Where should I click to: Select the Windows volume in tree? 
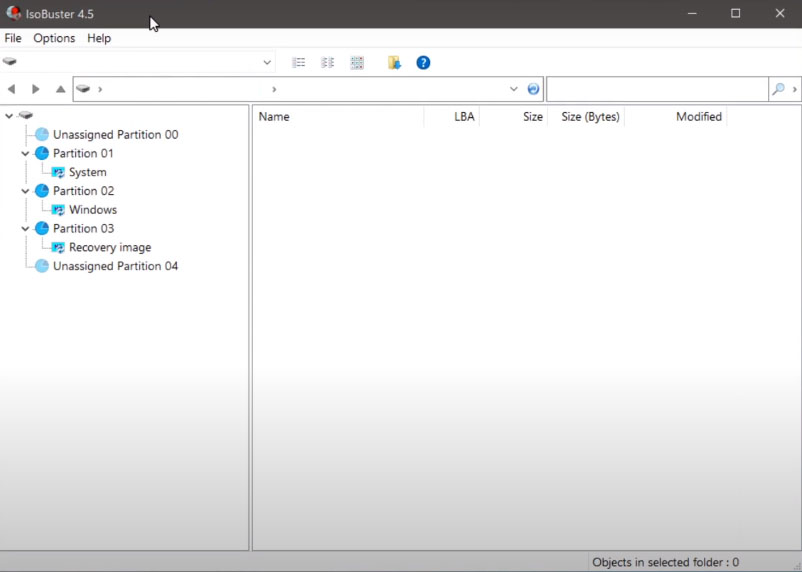92,210
